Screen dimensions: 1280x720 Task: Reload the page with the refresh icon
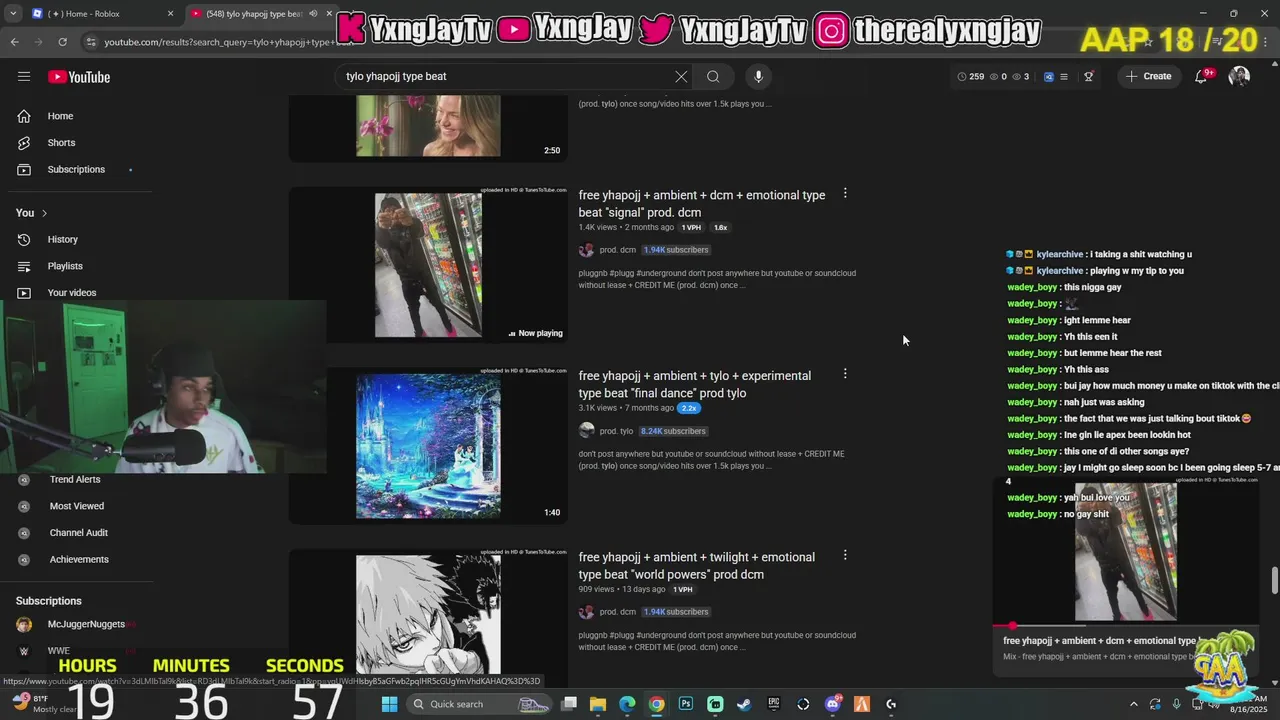(62, 42)
